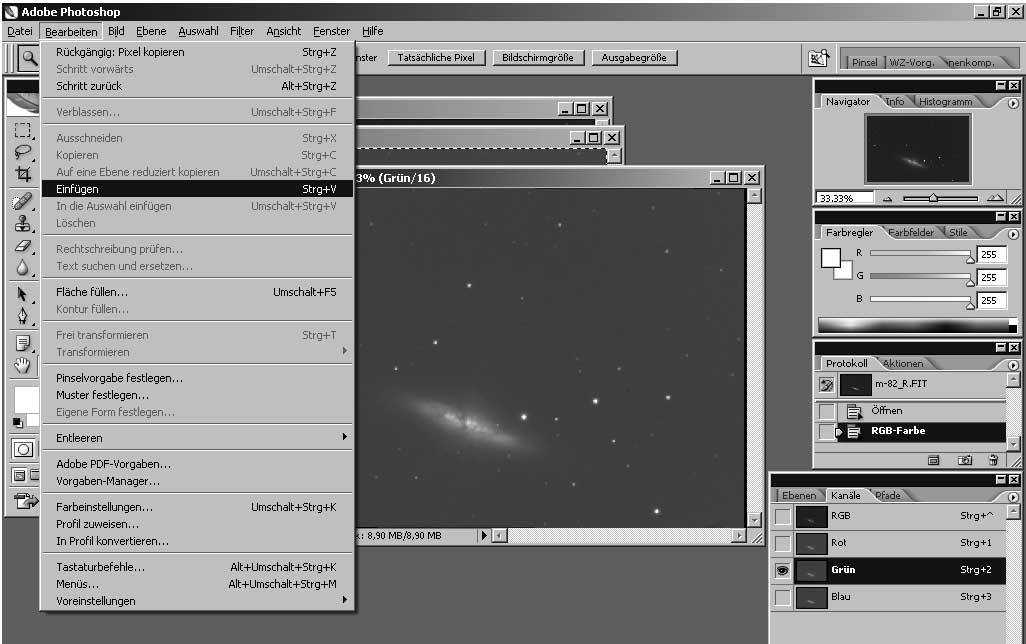The image size is (1026, 644).
Task: Click Navigator zoom in icon
Action: (x=995, y=198)
